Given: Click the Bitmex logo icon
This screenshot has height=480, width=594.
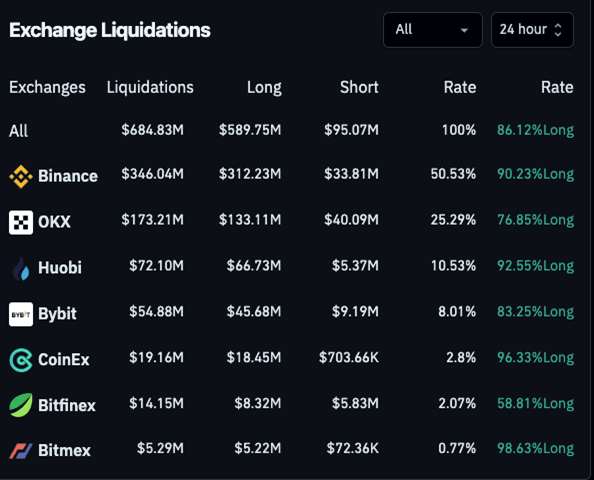Looking at the screenshot, I should 21,451.
